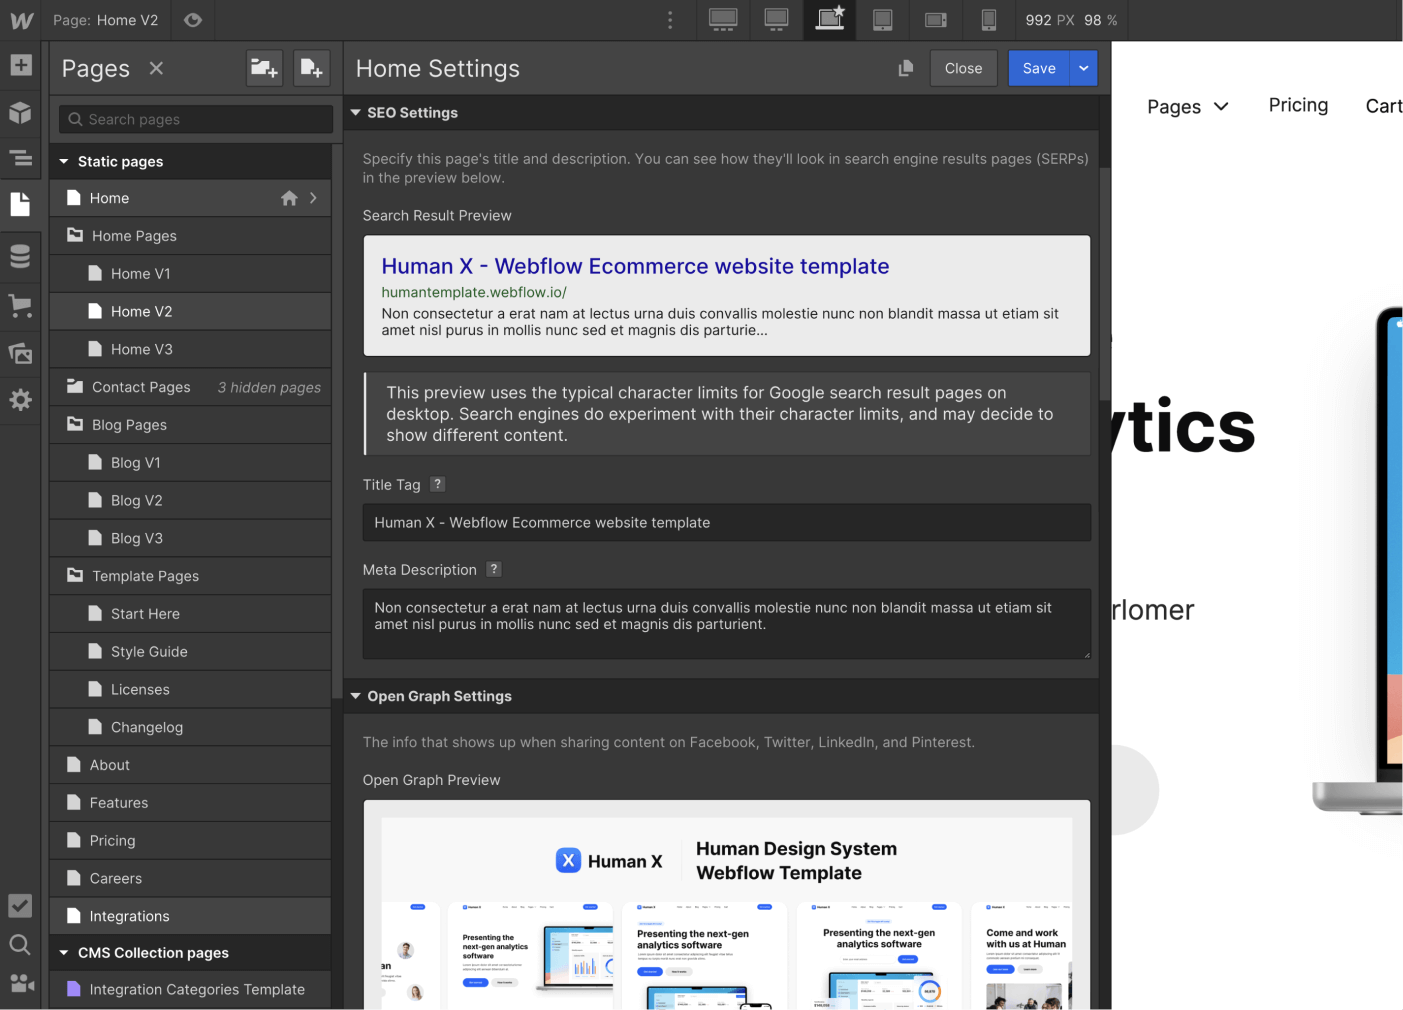The width and height of the screenshot is (1403, 1010).
Task: Open the Pages dropdown in the site navbar
Action: click(1188, 106)
